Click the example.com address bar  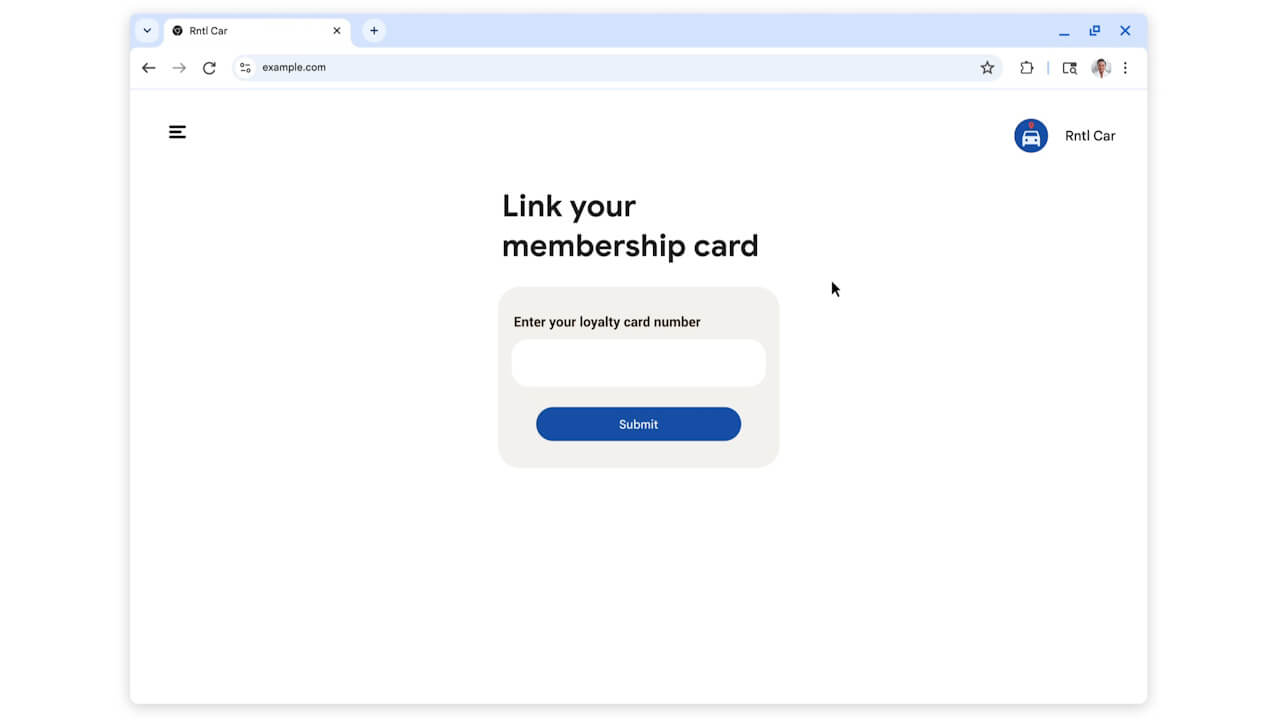[600, 68]
